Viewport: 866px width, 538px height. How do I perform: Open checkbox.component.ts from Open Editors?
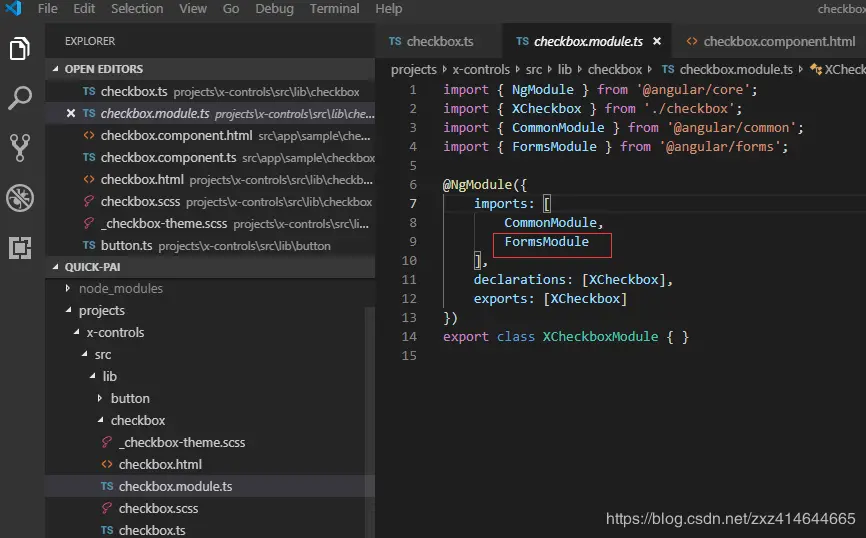(210, 157)
